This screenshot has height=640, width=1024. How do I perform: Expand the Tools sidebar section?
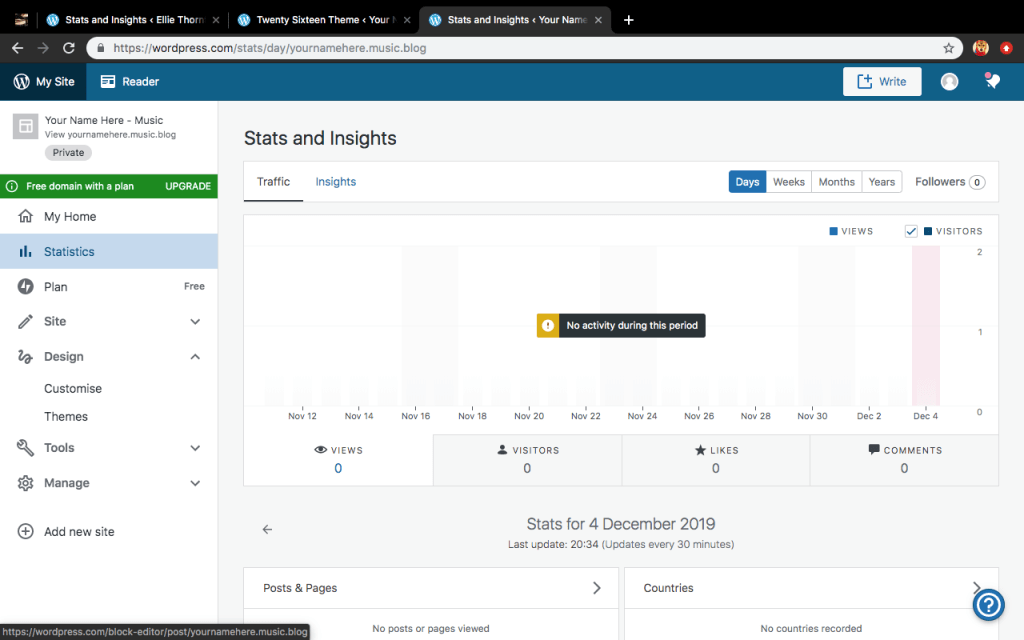195,448
